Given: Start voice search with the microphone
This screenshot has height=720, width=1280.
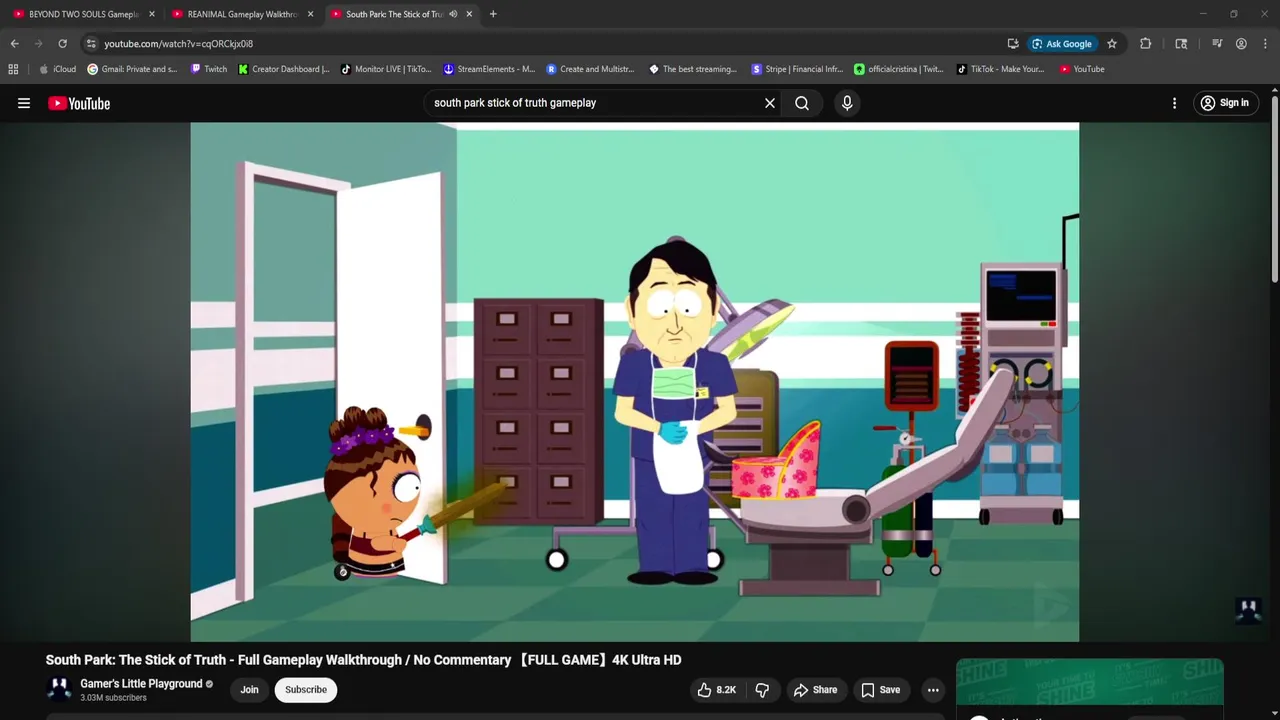Looking at the screenshot, I should [847, 103].
